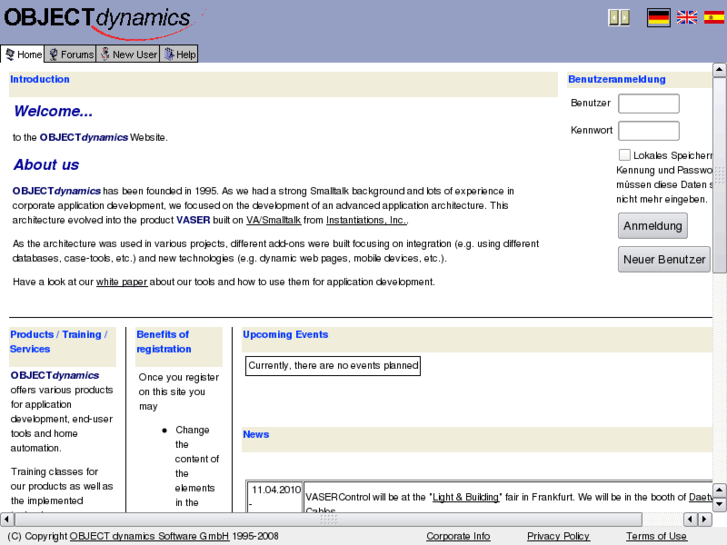727x545 pixels.
Task: Click the Anmeldung button
Action: 652,226
